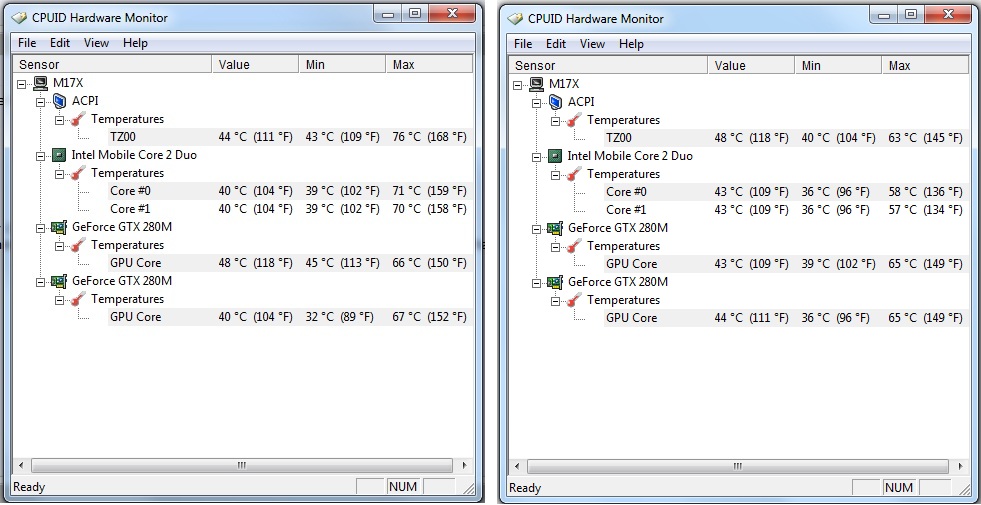Click horizontal scrollbar thumb in left window
981x505 pixels.
pos(241,466)
